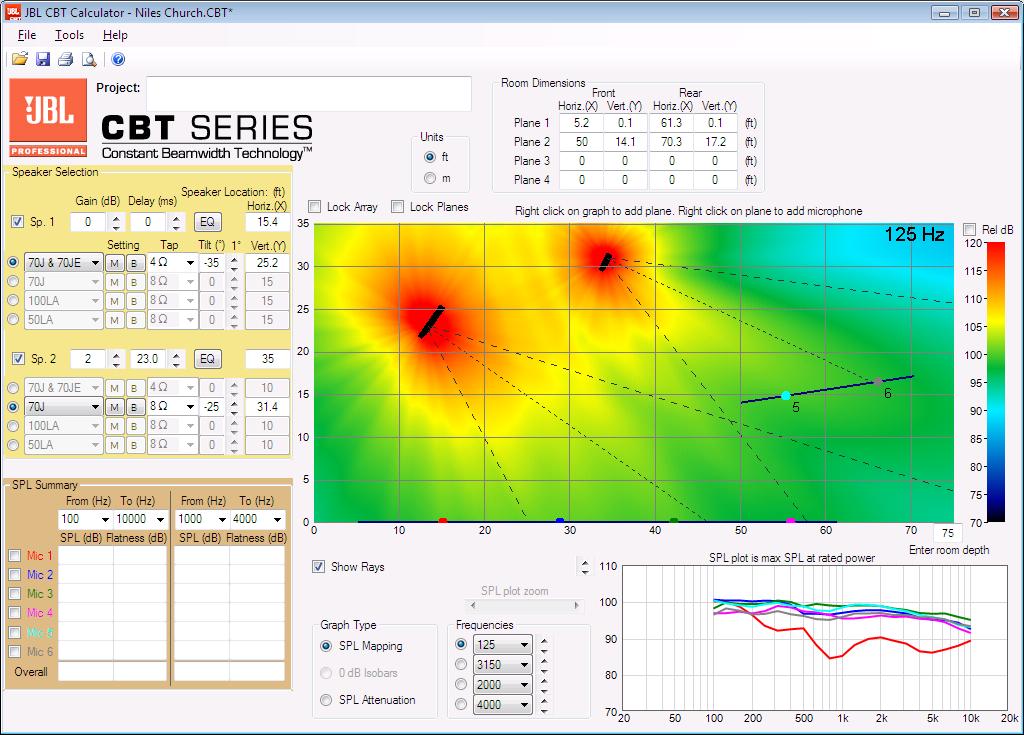Click the SPL plot zoom slider
1024x735 pixels.
coord(524,606)
